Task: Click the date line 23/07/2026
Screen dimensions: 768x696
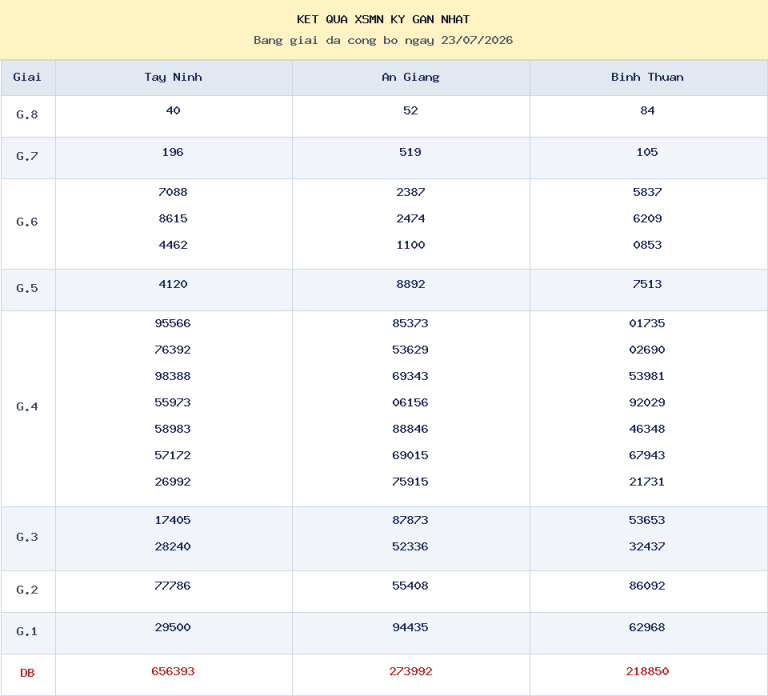Action: click(x=383, y=40)
